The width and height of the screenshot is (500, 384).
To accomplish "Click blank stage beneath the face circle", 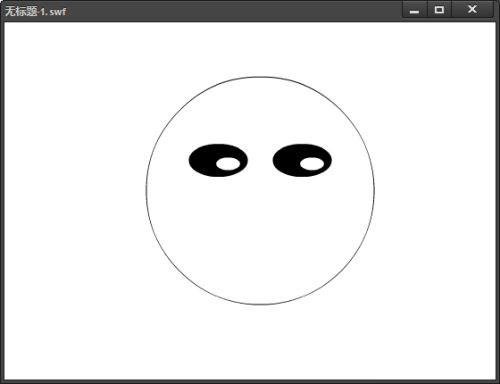I will point(260,342).
